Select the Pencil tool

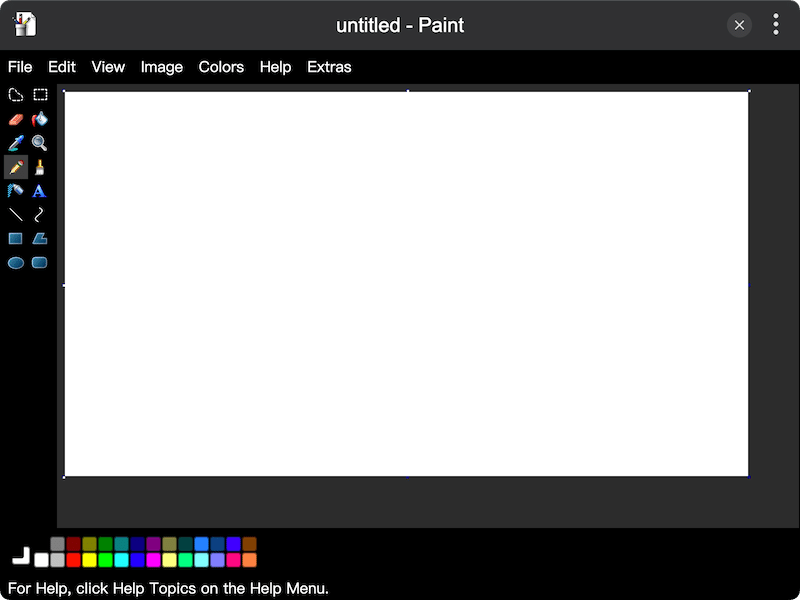[x=16, y=167]
